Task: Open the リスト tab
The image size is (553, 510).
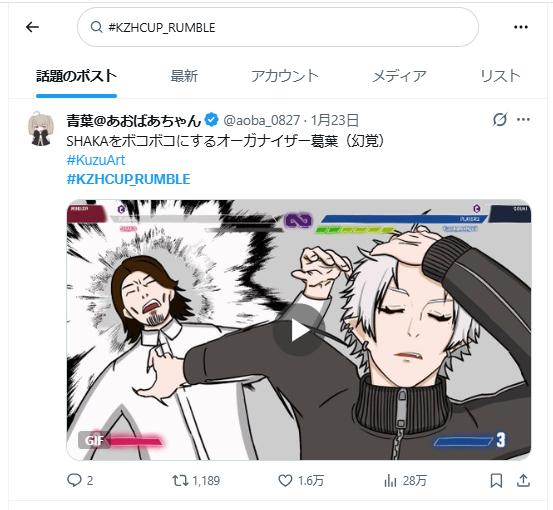Action: point(500,76)
